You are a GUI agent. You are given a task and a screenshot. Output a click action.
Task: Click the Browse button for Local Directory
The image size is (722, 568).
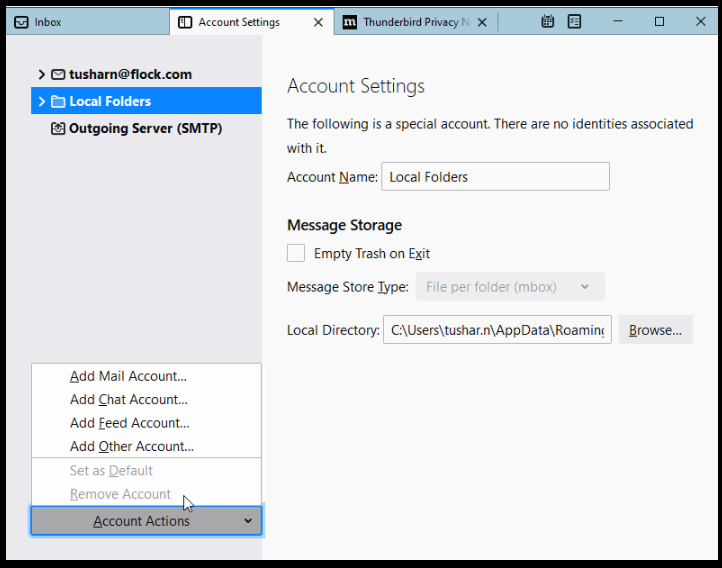pos(656,330)
